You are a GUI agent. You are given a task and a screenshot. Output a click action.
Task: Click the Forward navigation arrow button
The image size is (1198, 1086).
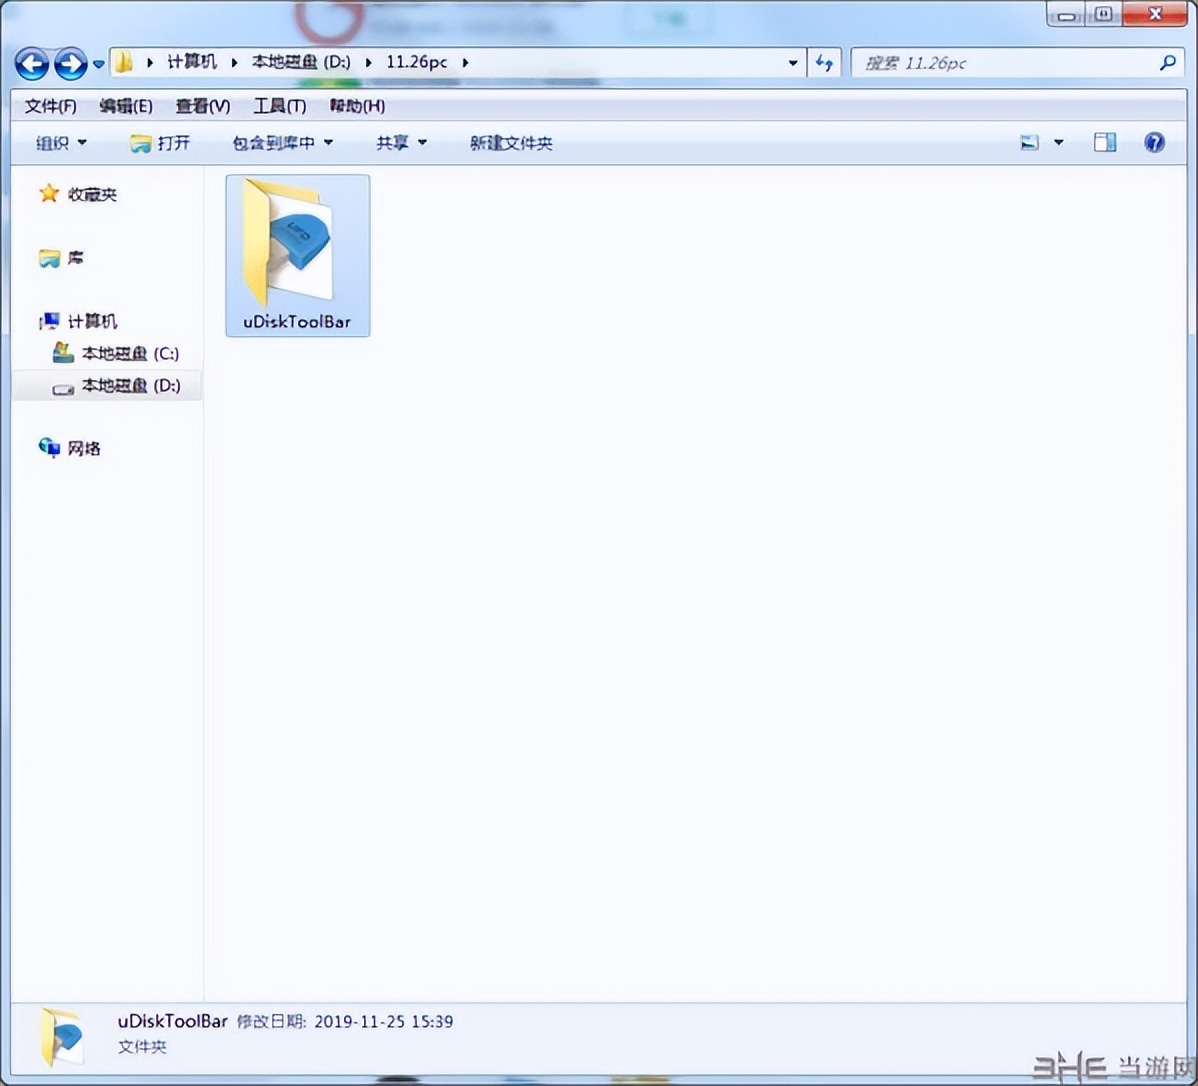pyautogui.click(x=70, y=64)
